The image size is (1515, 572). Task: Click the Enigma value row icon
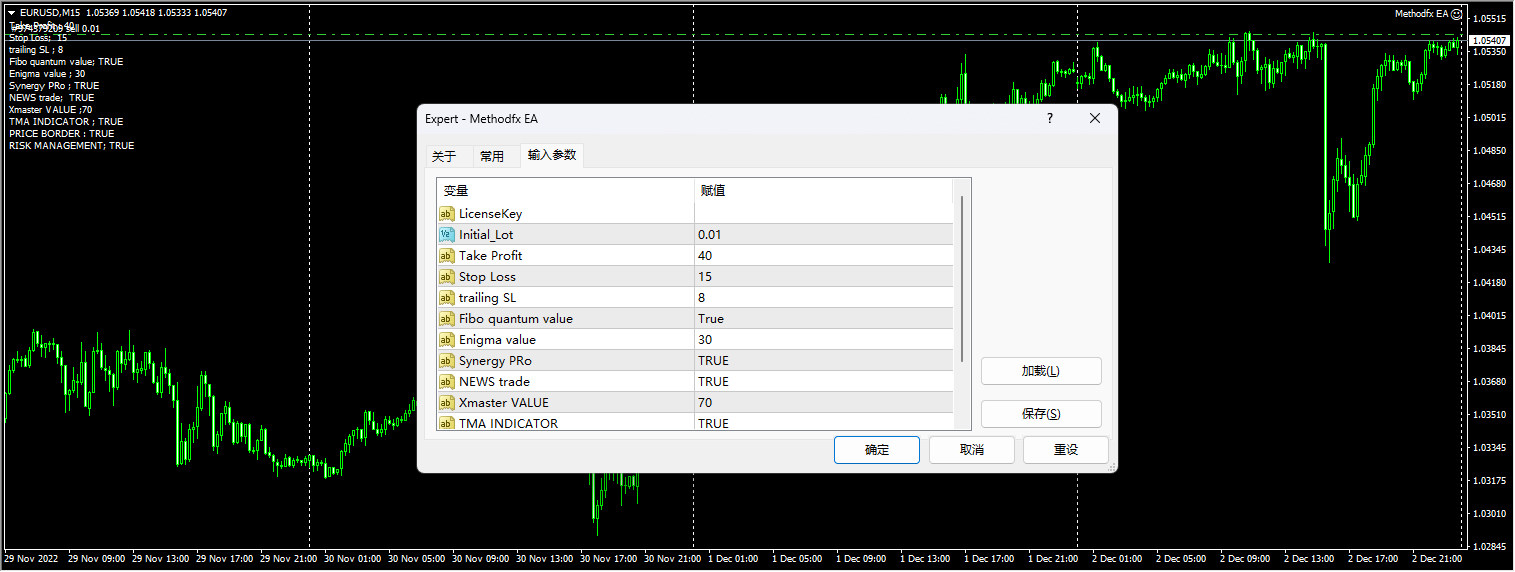click(446, 340)
